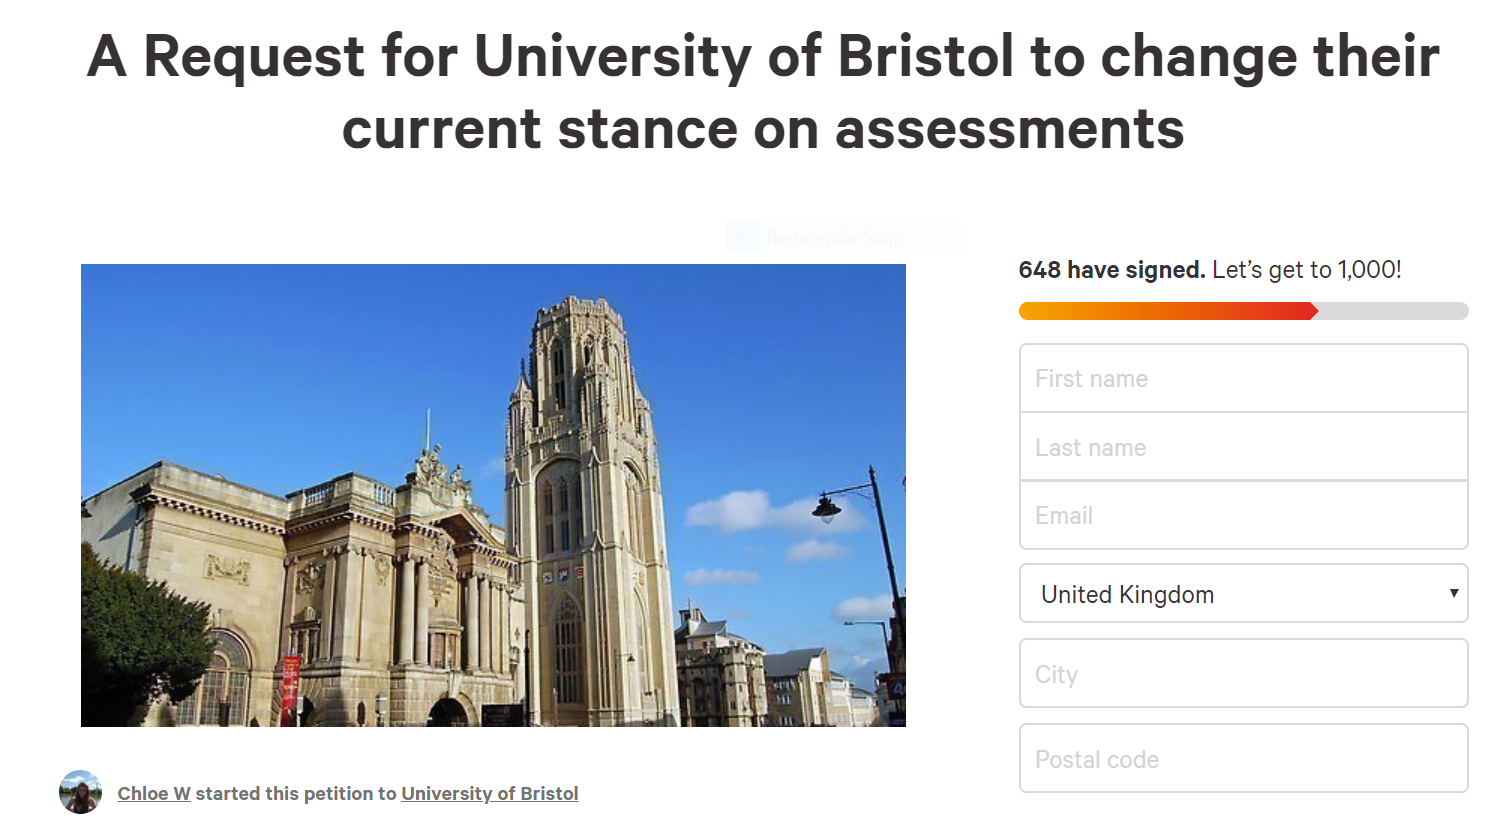
Task: Follow the University of Bristol link
Action: (x=489, y=794)
